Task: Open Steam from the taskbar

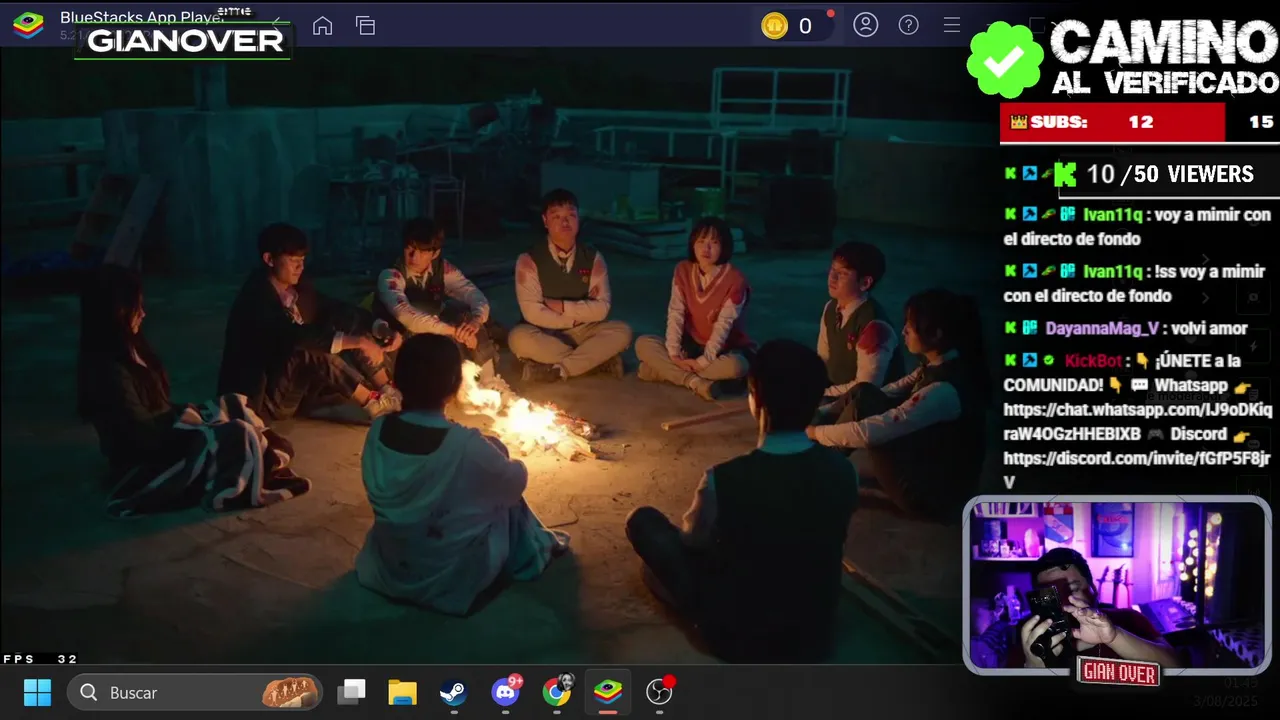Action: pyautogui.click(x=453, y=692)
